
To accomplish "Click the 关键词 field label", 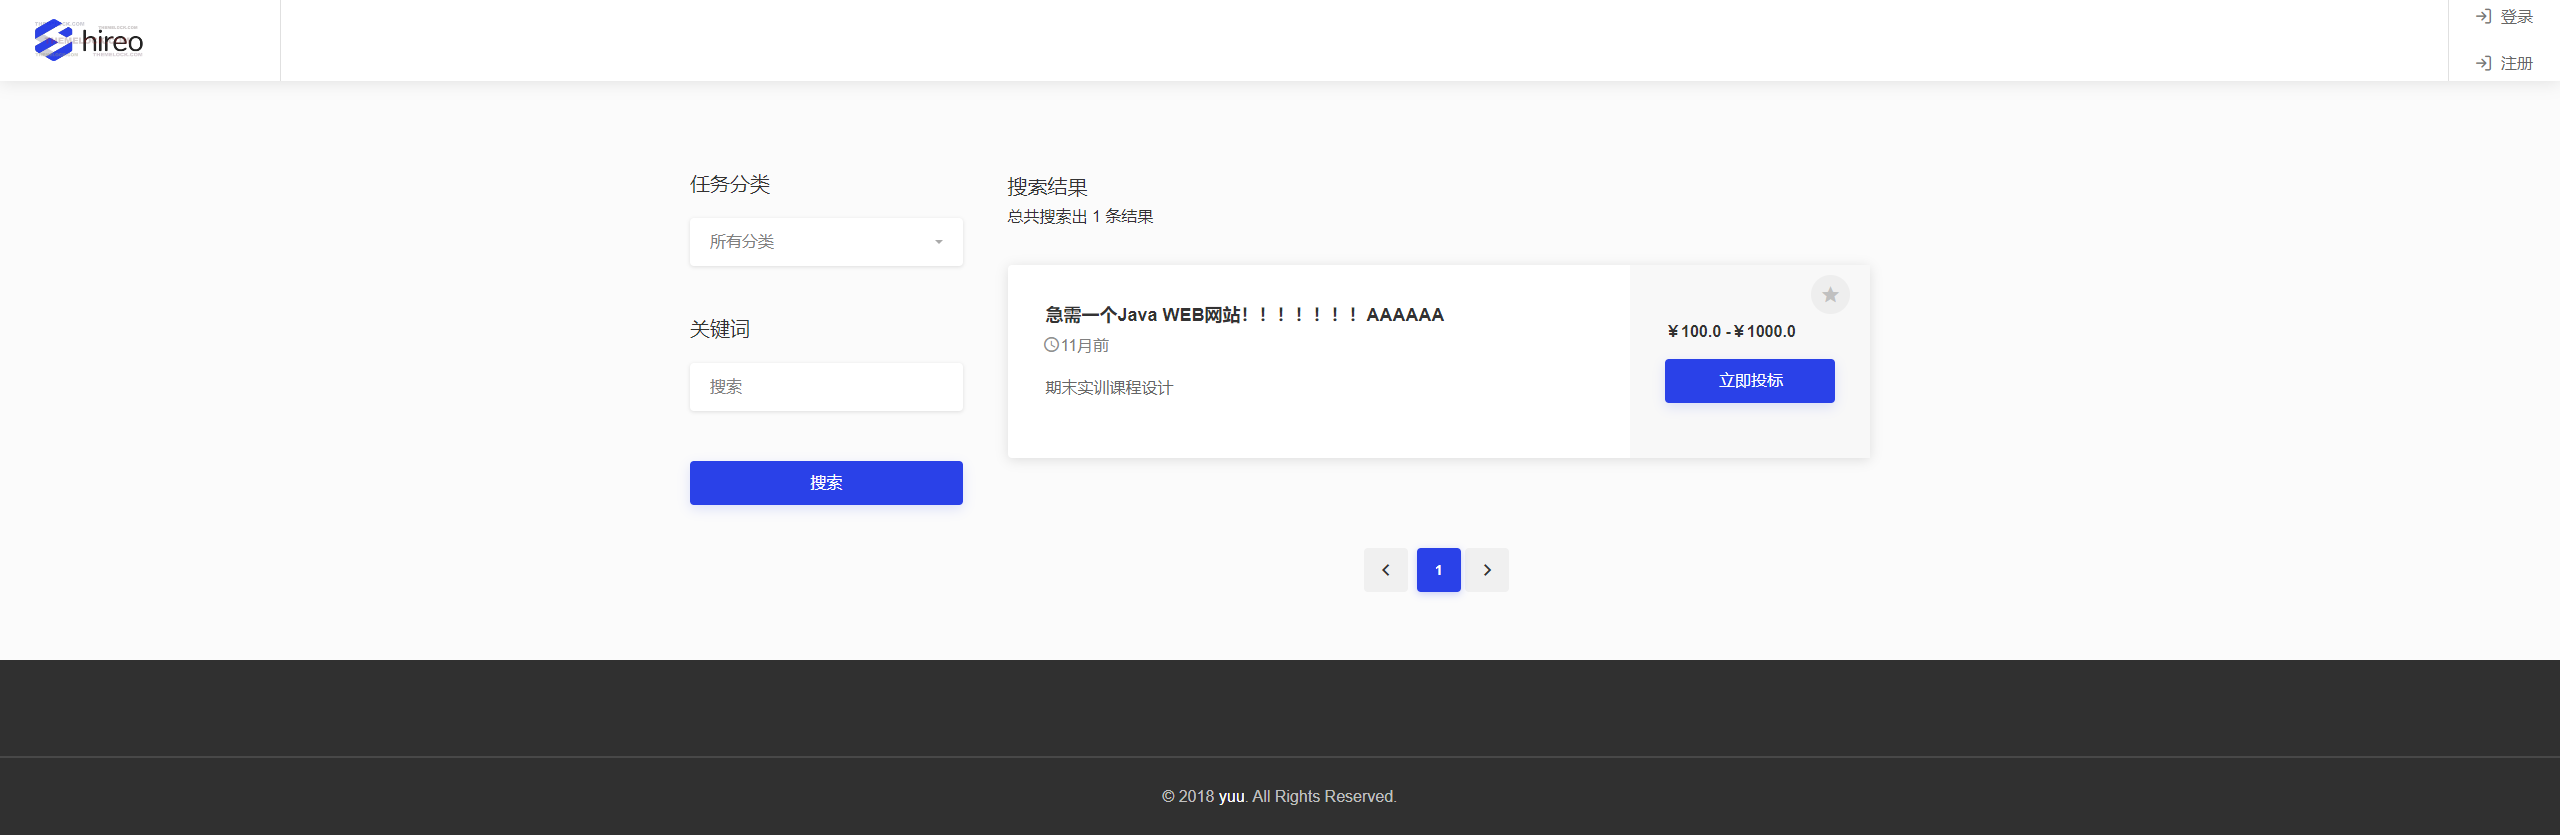I will click(x=719, y=329).
